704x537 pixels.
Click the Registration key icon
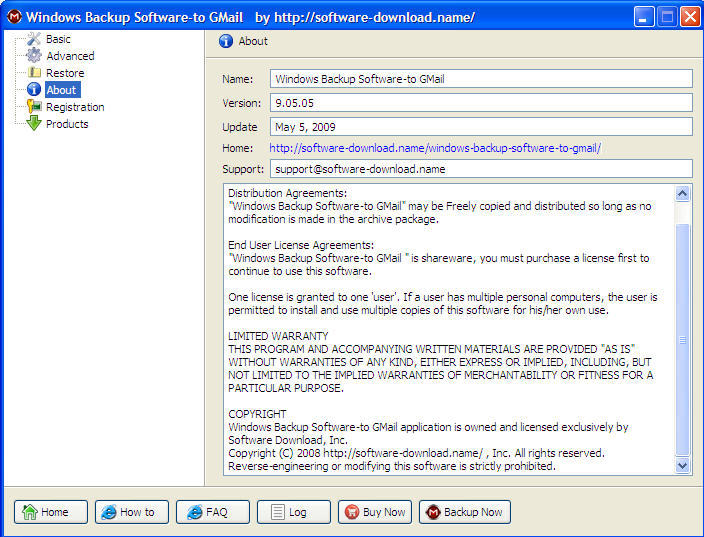(x=34, y=106)
